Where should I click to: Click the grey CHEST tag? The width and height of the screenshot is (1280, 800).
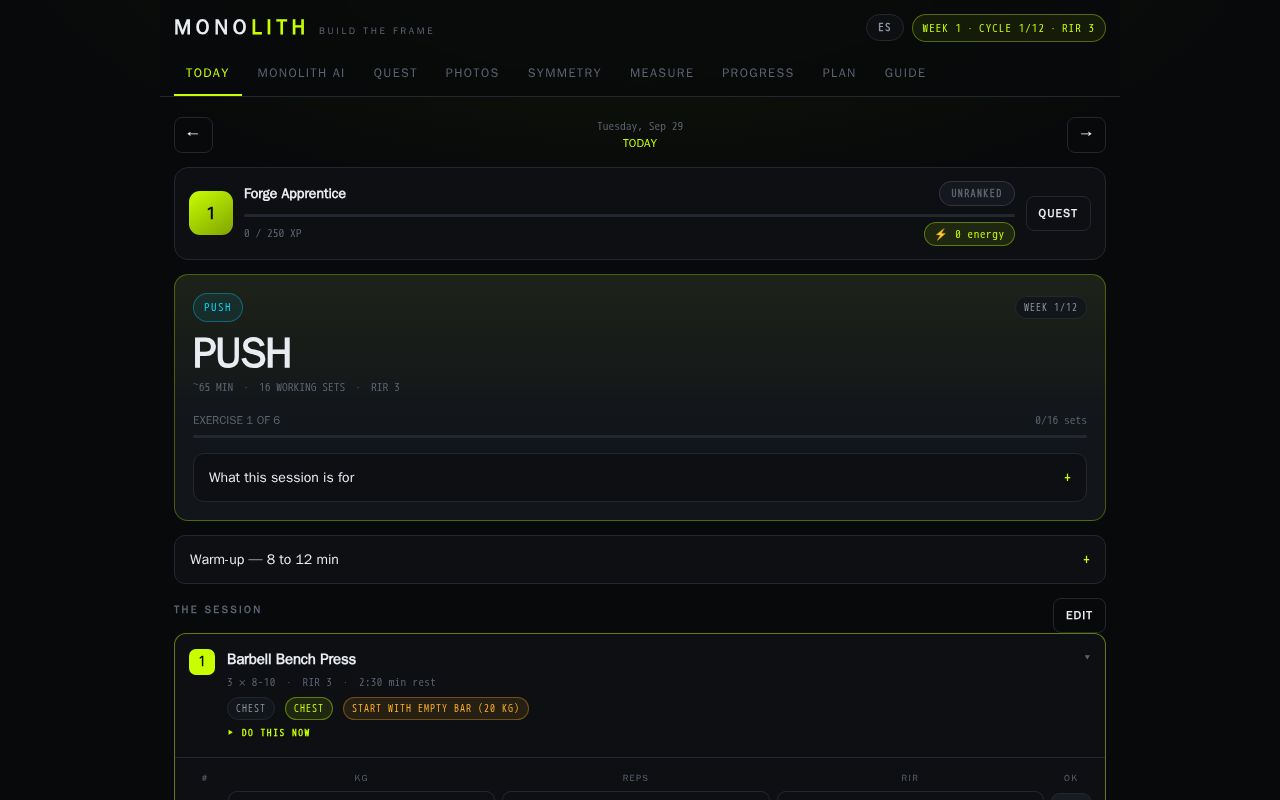click(251, 708)
